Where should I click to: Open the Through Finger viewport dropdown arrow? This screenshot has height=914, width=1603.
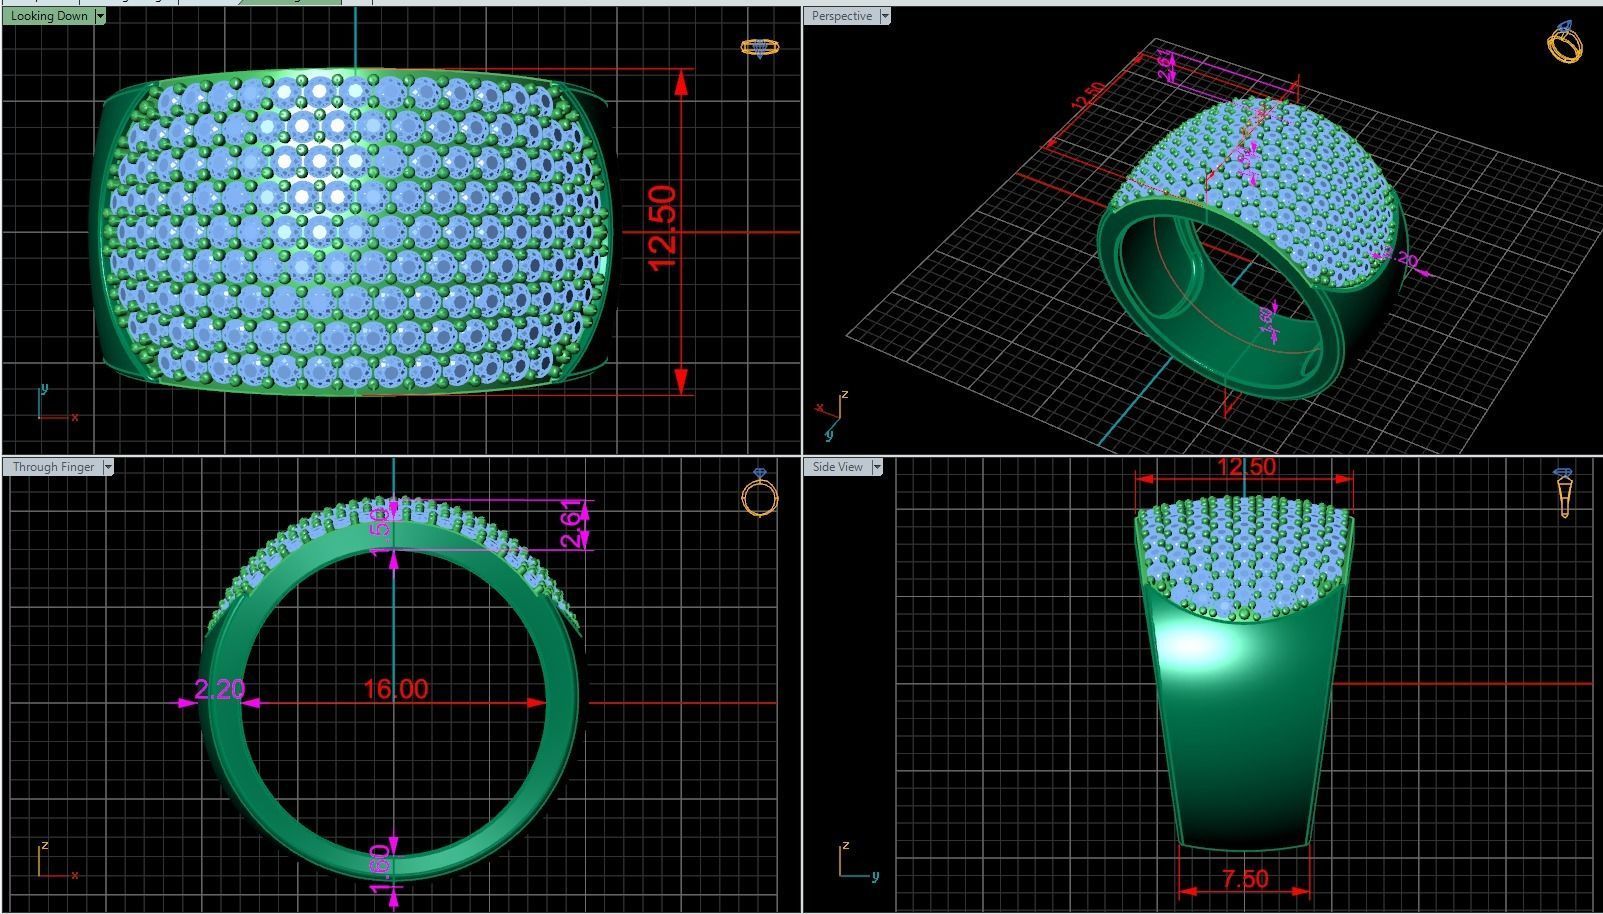108,467
